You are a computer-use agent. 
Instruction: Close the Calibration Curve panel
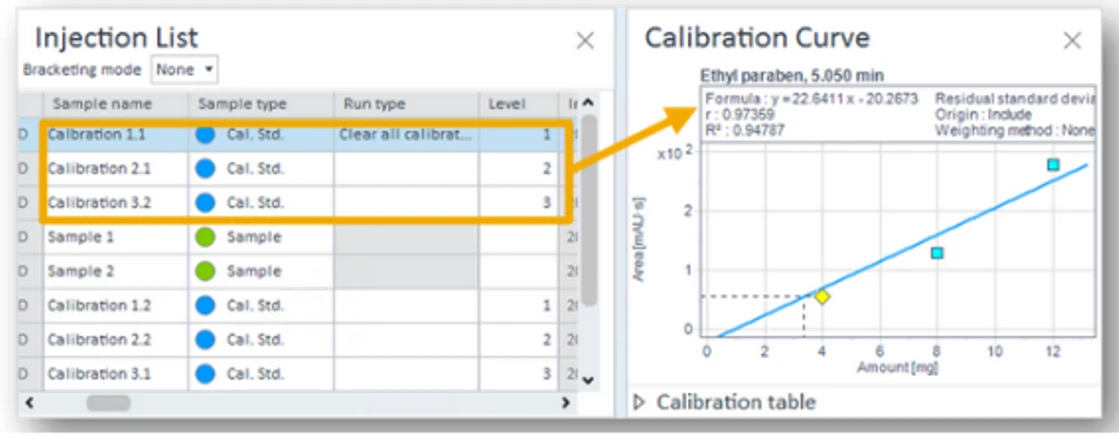1072,41
